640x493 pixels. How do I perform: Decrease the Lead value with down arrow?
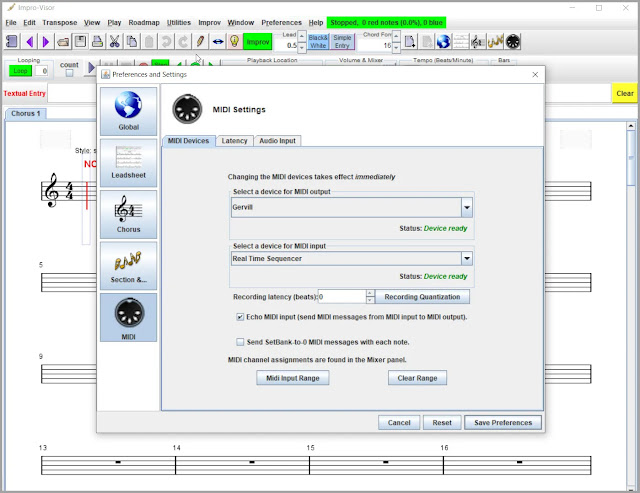[302, 47]
